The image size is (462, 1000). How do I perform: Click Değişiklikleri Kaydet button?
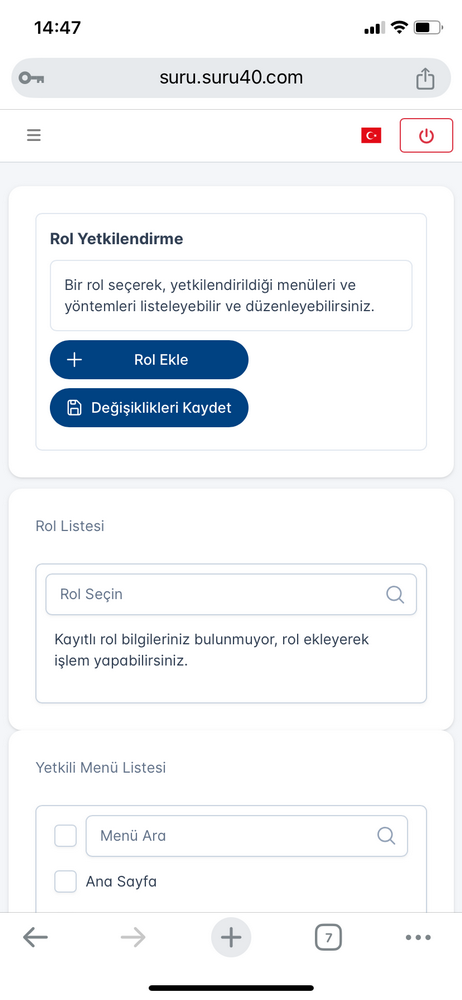[x=149, y=408]
